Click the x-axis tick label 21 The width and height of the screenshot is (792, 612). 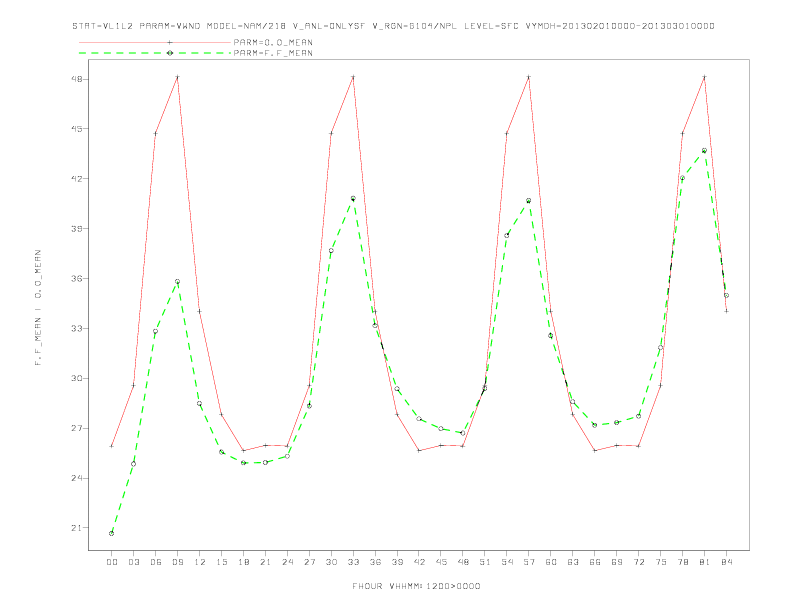click(x=265, y=562)
